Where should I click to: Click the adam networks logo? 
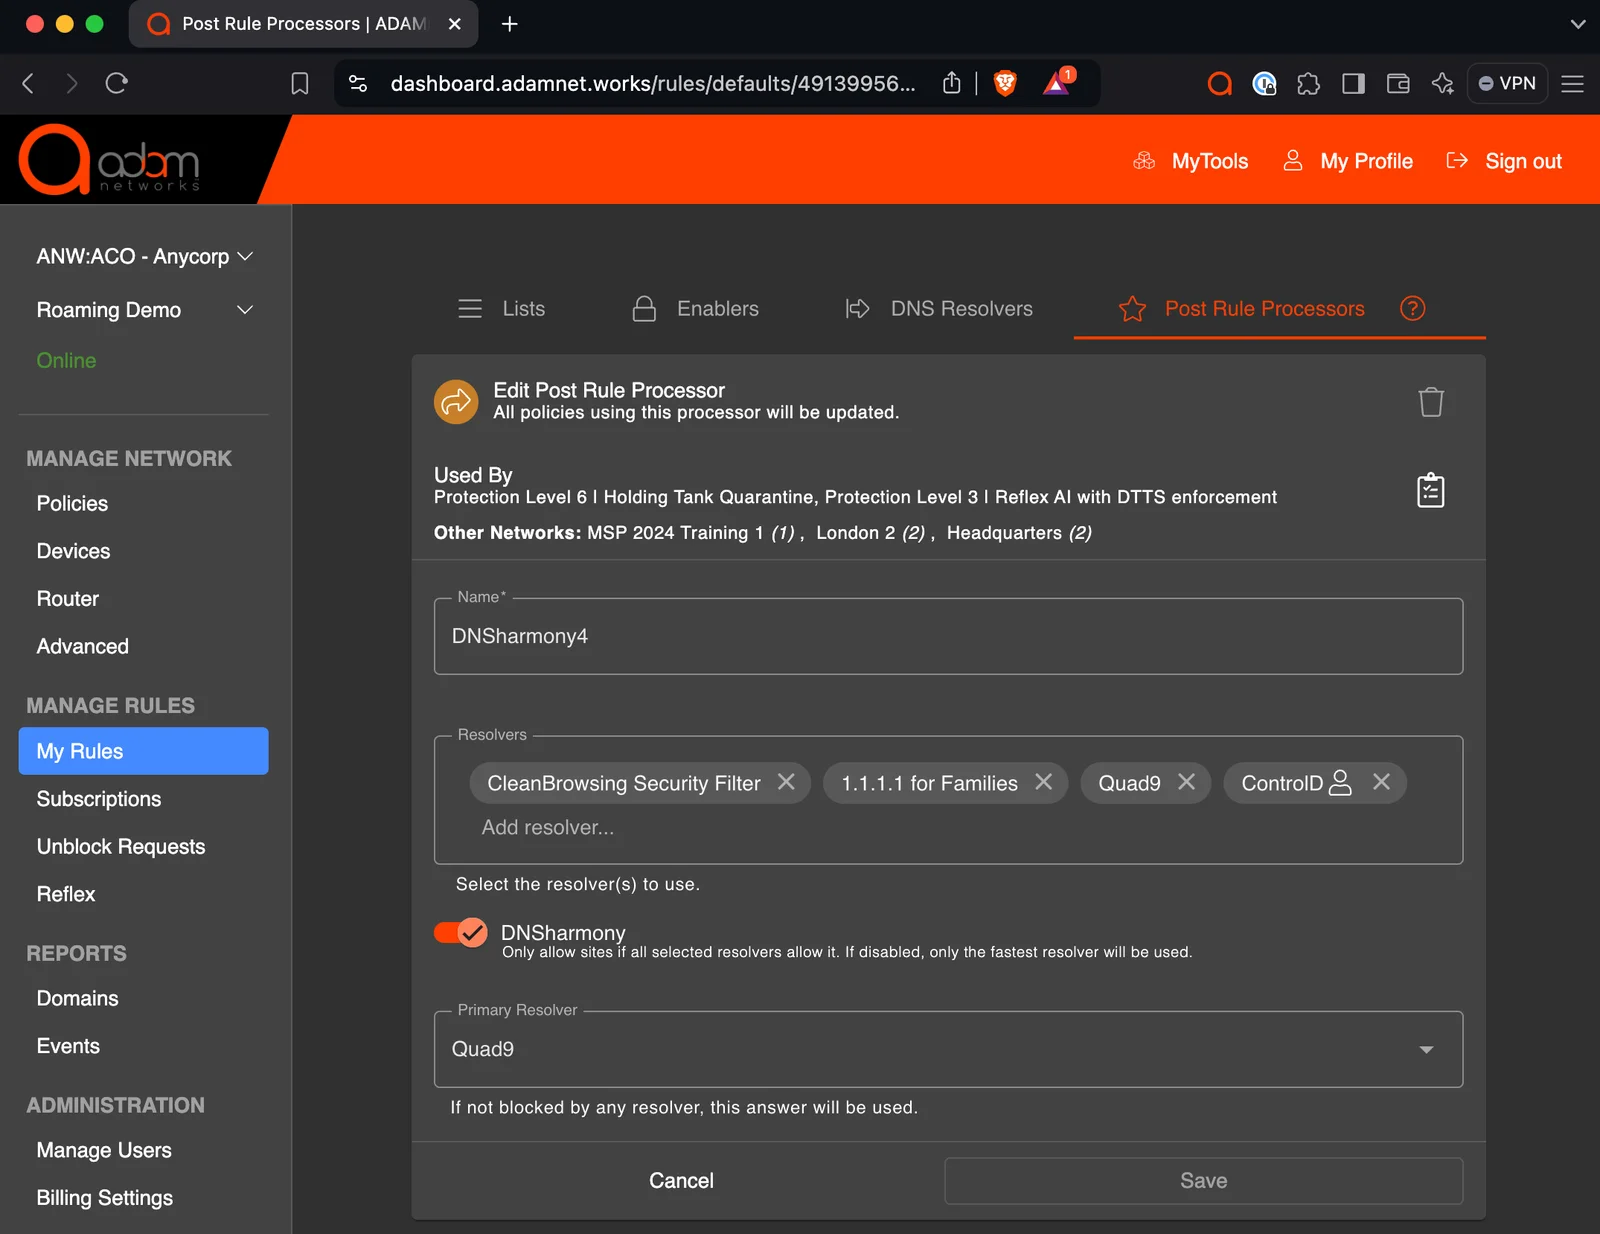point(110,160)
